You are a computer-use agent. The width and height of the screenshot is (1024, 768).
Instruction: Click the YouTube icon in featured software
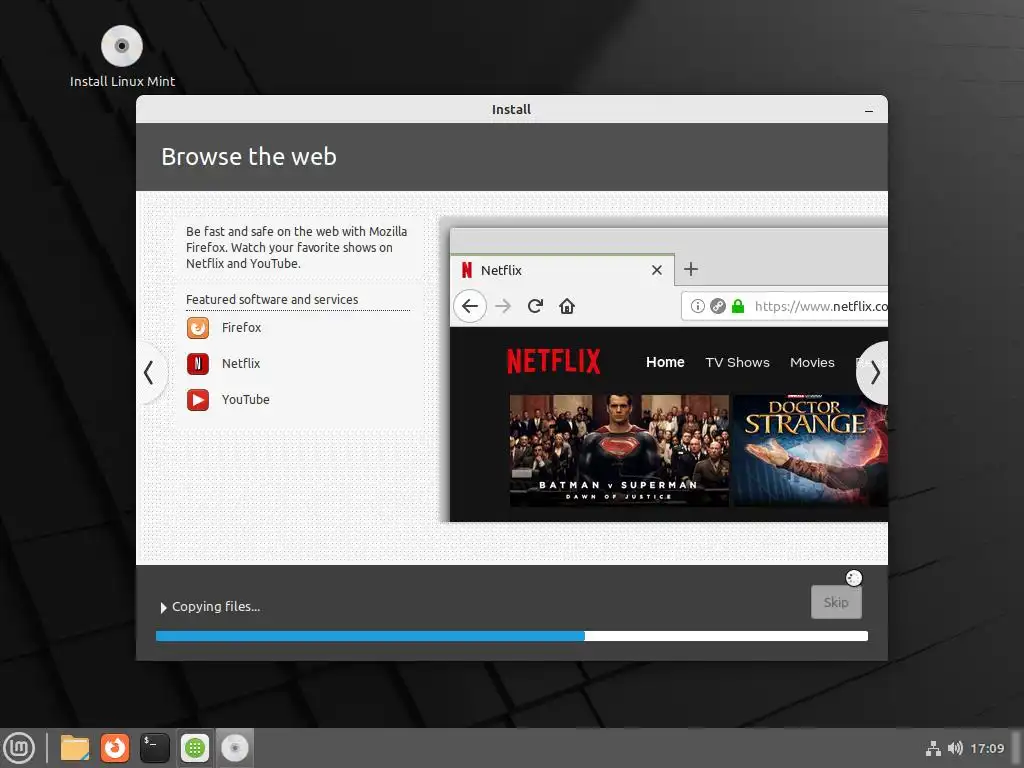tap(198, 399)
